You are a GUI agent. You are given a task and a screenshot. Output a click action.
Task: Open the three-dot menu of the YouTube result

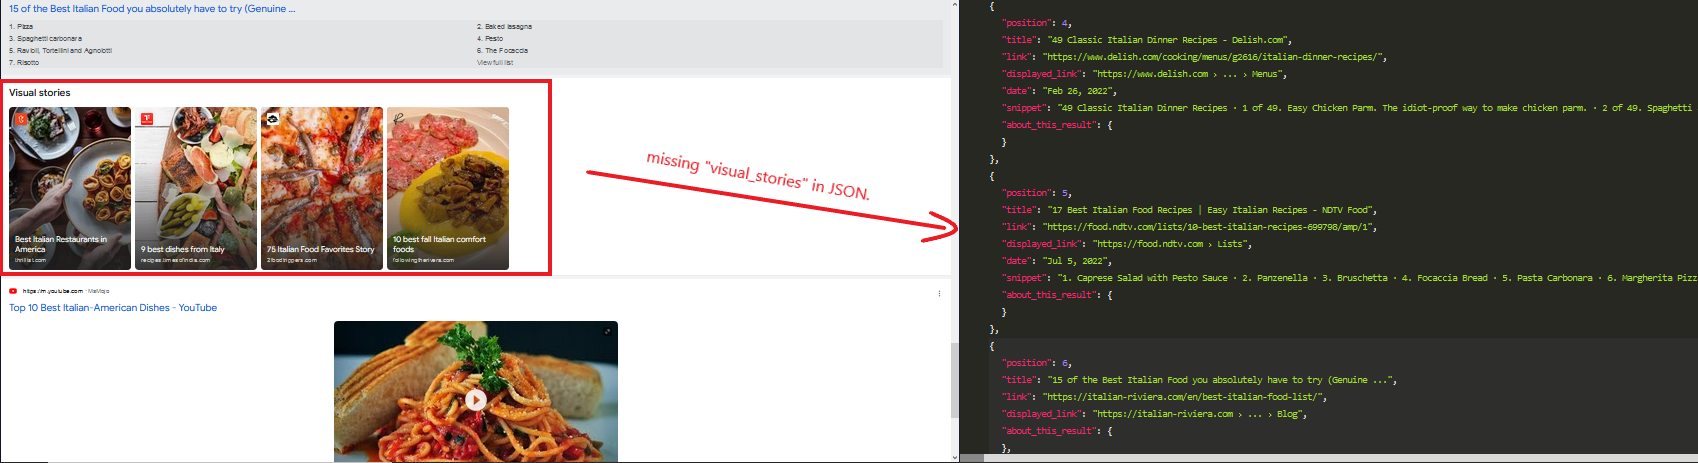coord(939,293)
